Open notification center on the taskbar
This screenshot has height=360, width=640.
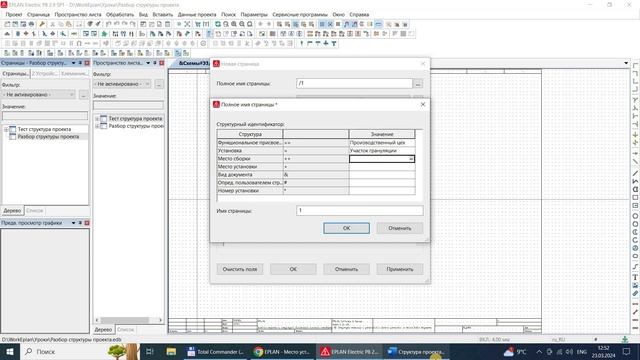coord(626,351)
